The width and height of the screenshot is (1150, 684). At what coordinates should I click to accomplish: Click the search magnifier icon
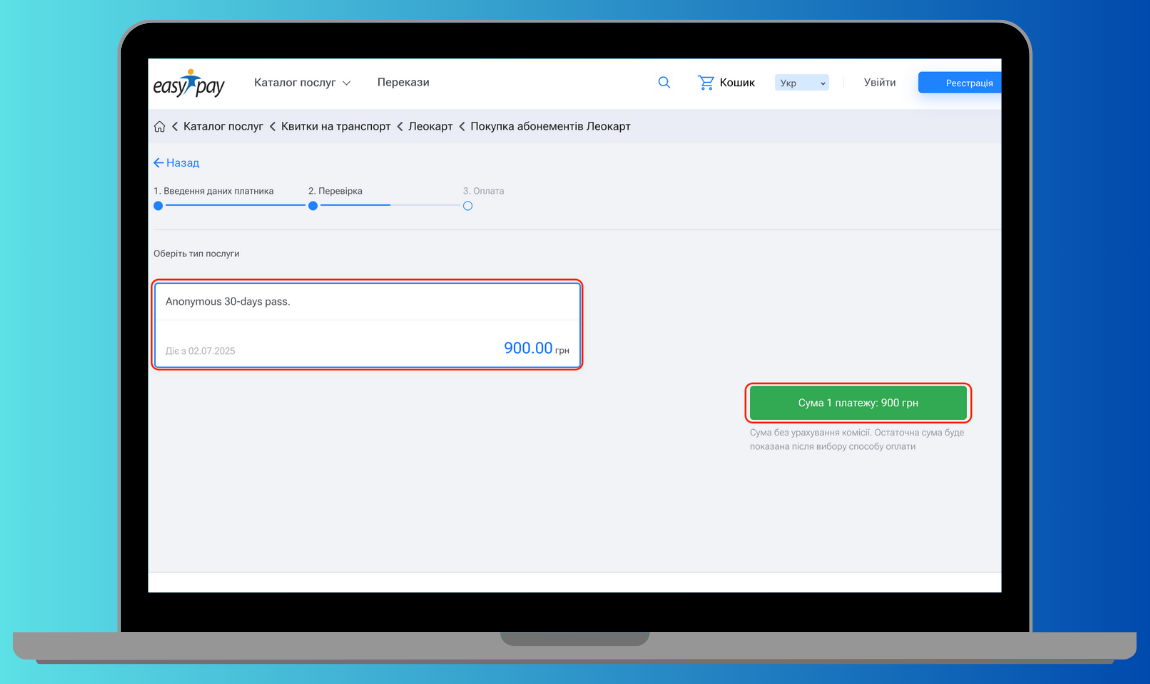click(x=664, y=82)
